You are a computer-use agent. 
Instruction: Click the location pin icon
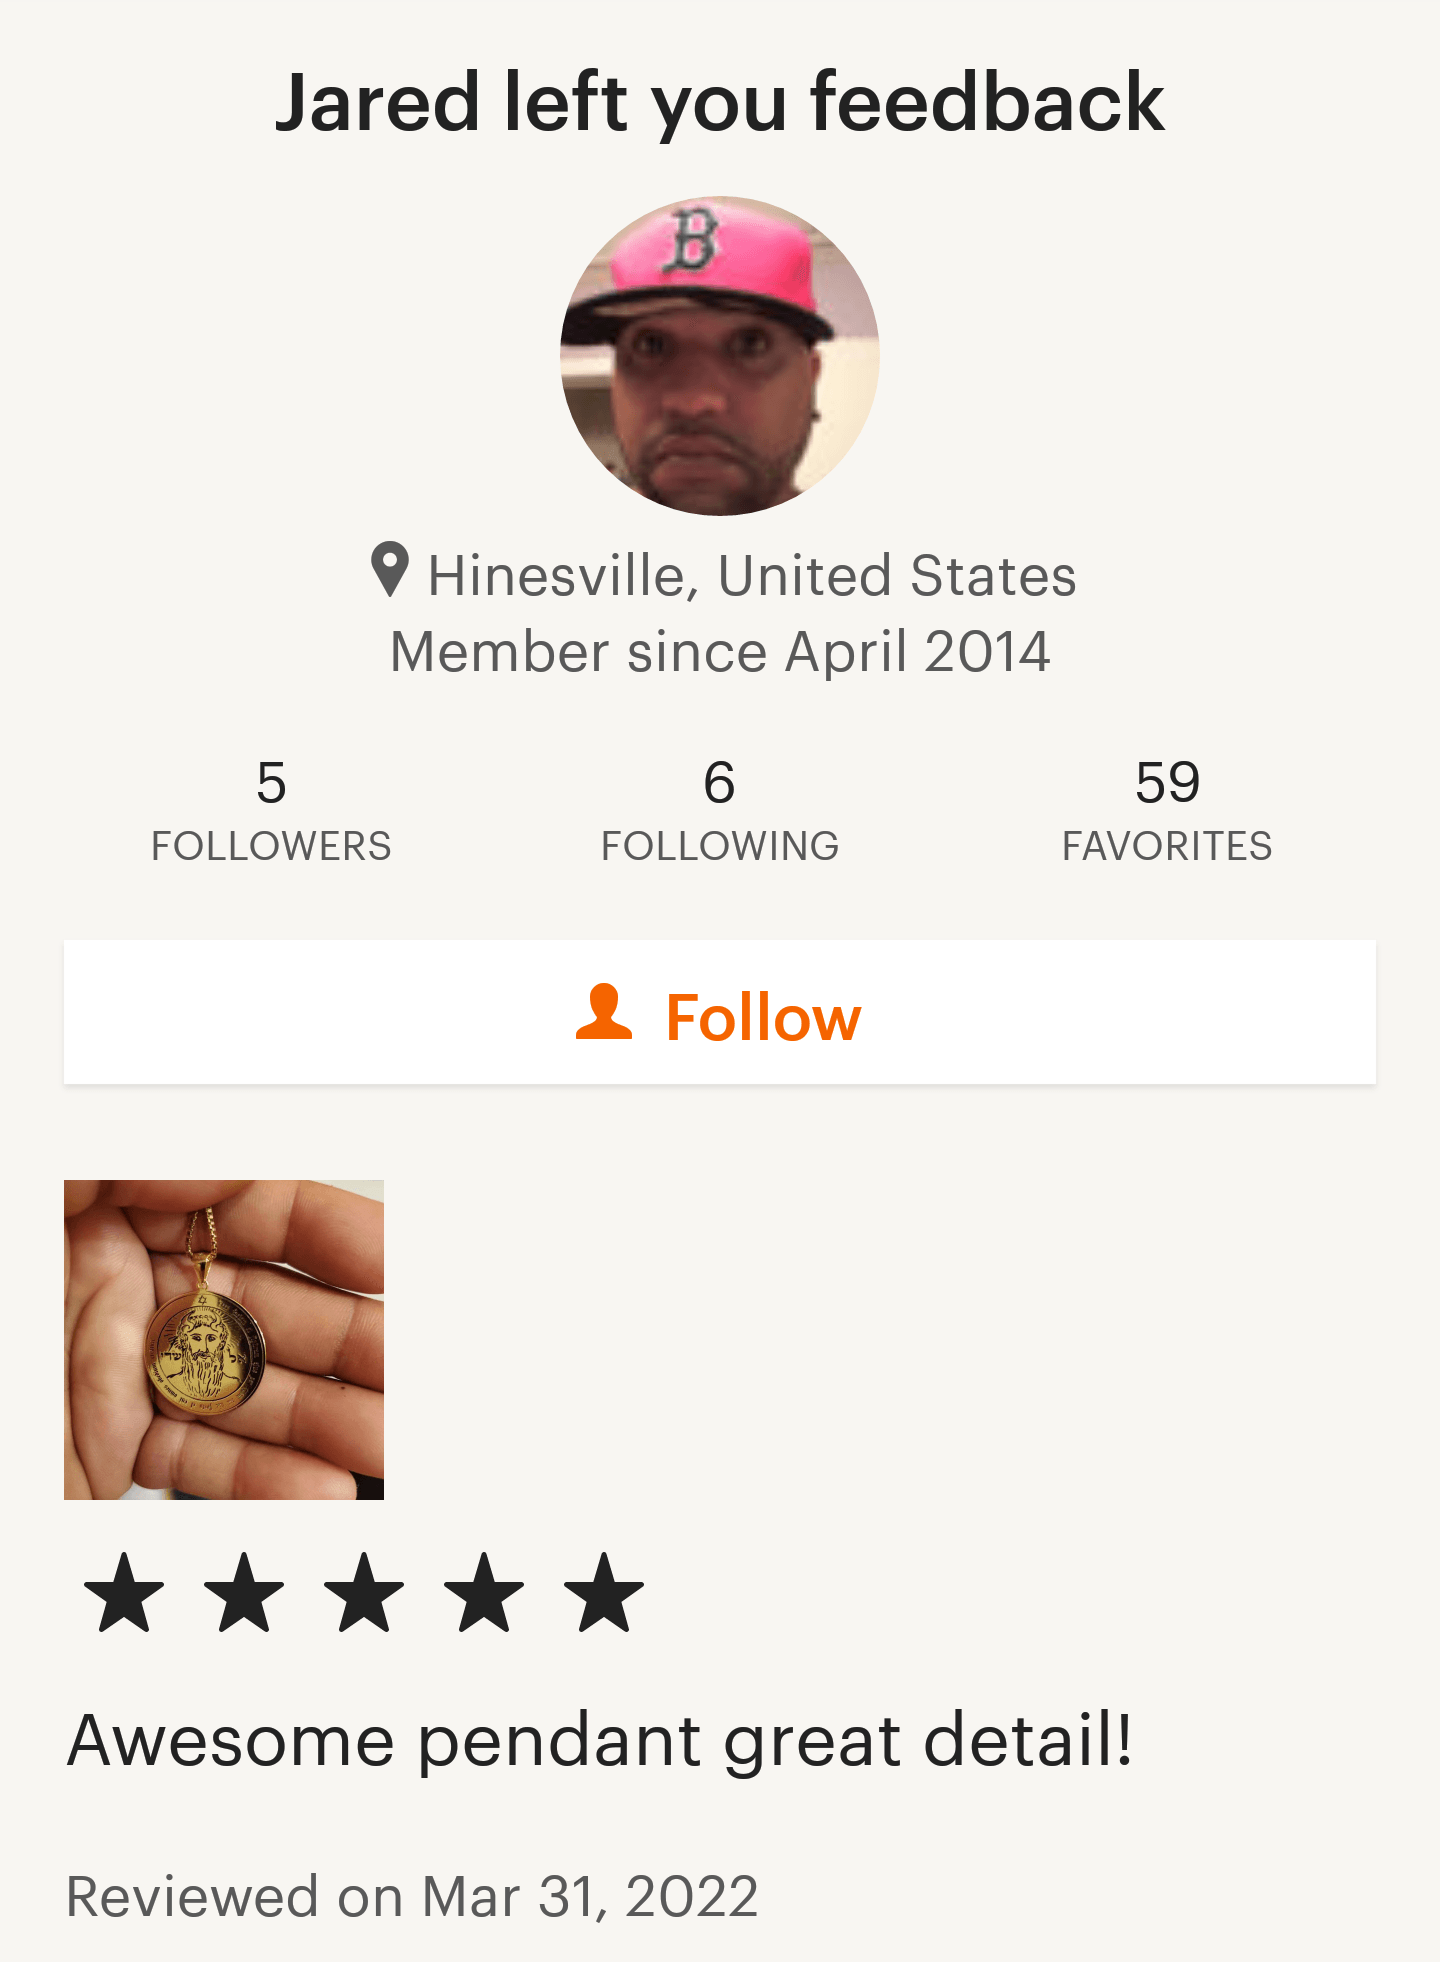click(390, 570)
